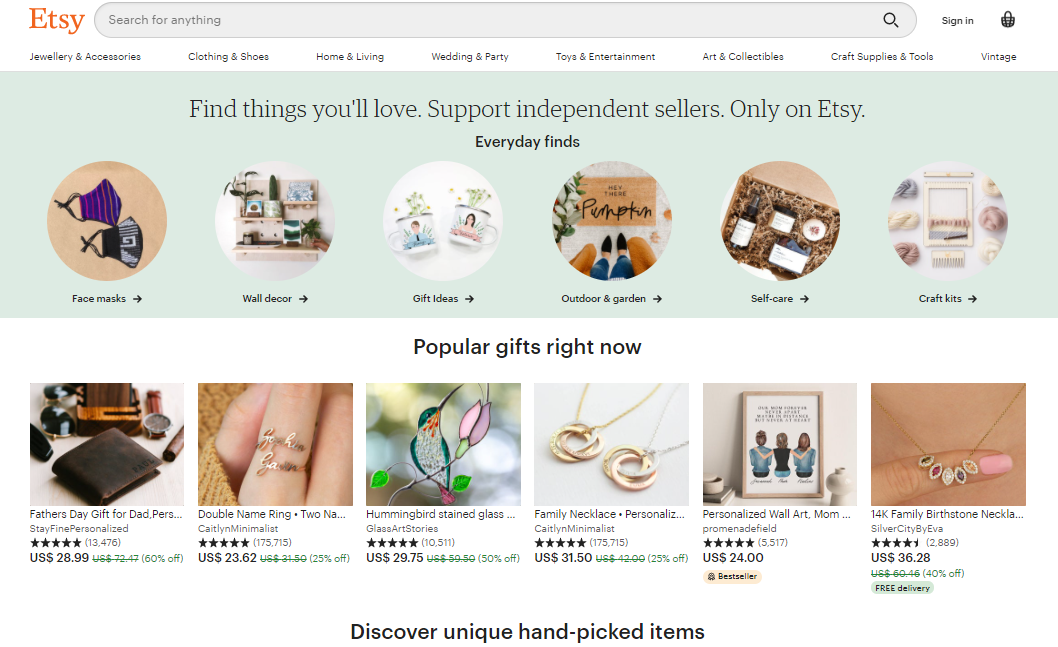Screen dimensions: 1058x647
Task: Click the Sign in button
Action: (x=957, y=21)
